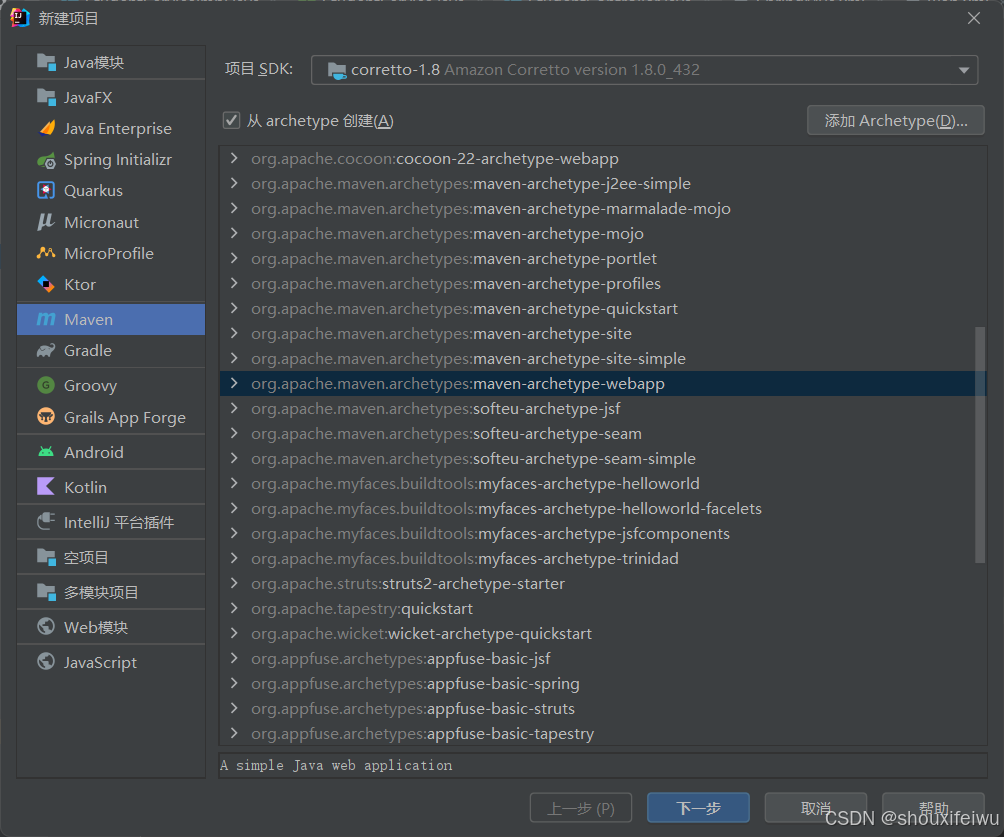Click the Java模块 folder icon

pos(46,62)
